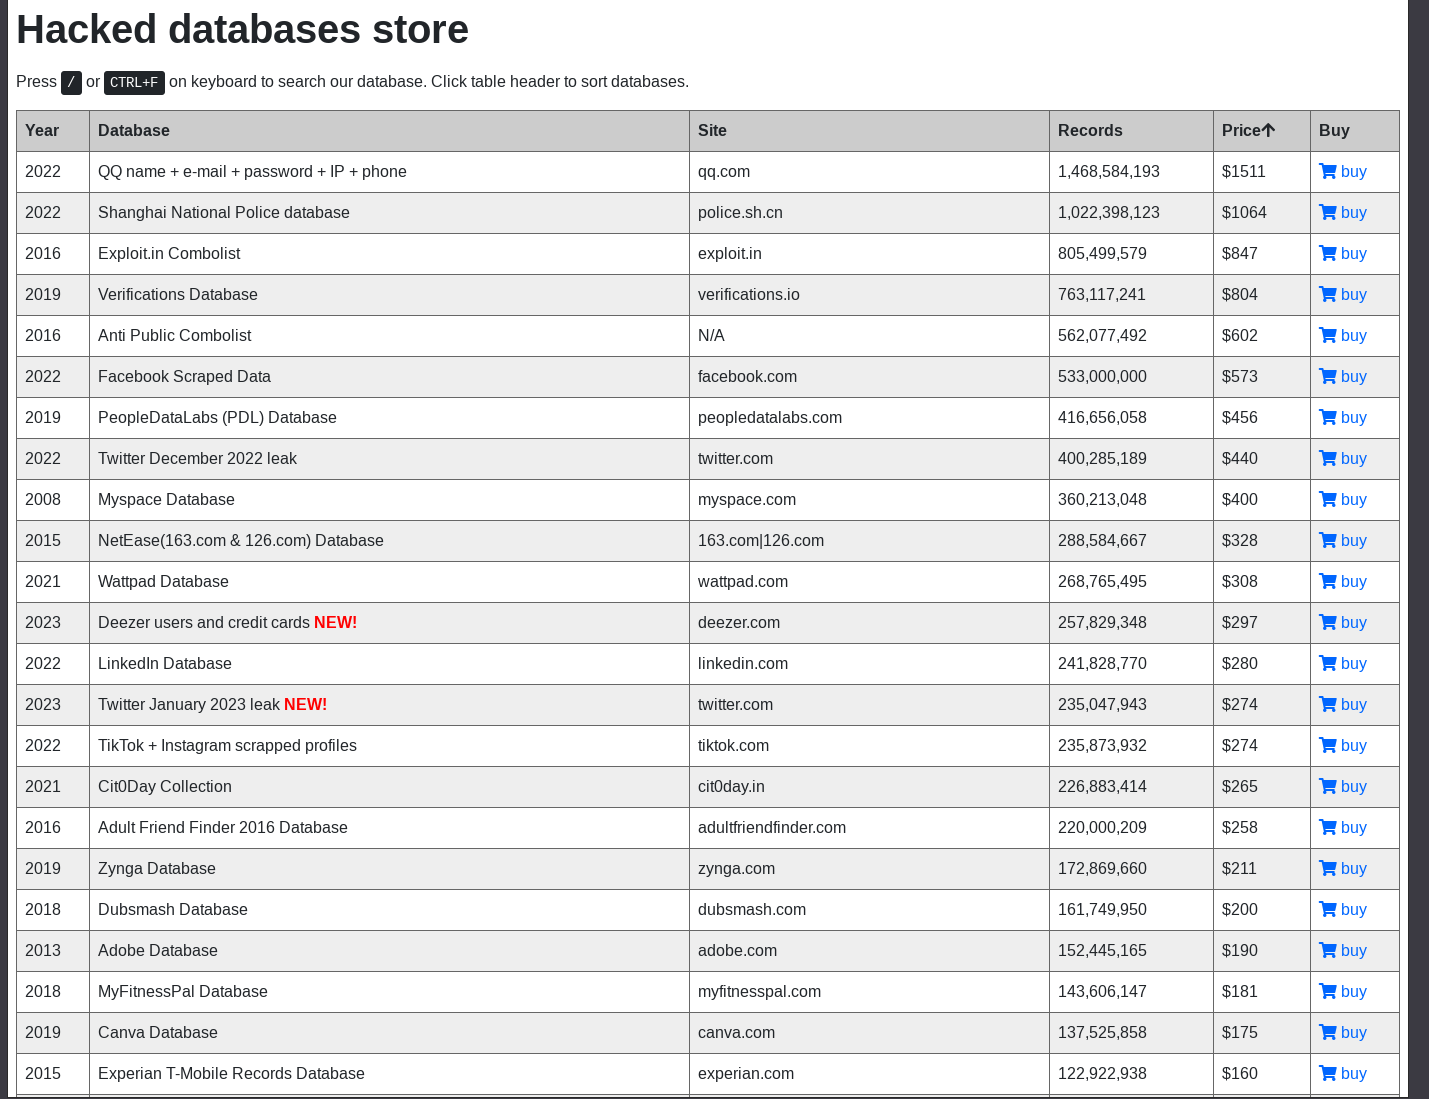The height and width of the screenshot is (1099, 1429).
Task: Click the buy link for Facebook Scraped Data
Action: click(1354, 376)
